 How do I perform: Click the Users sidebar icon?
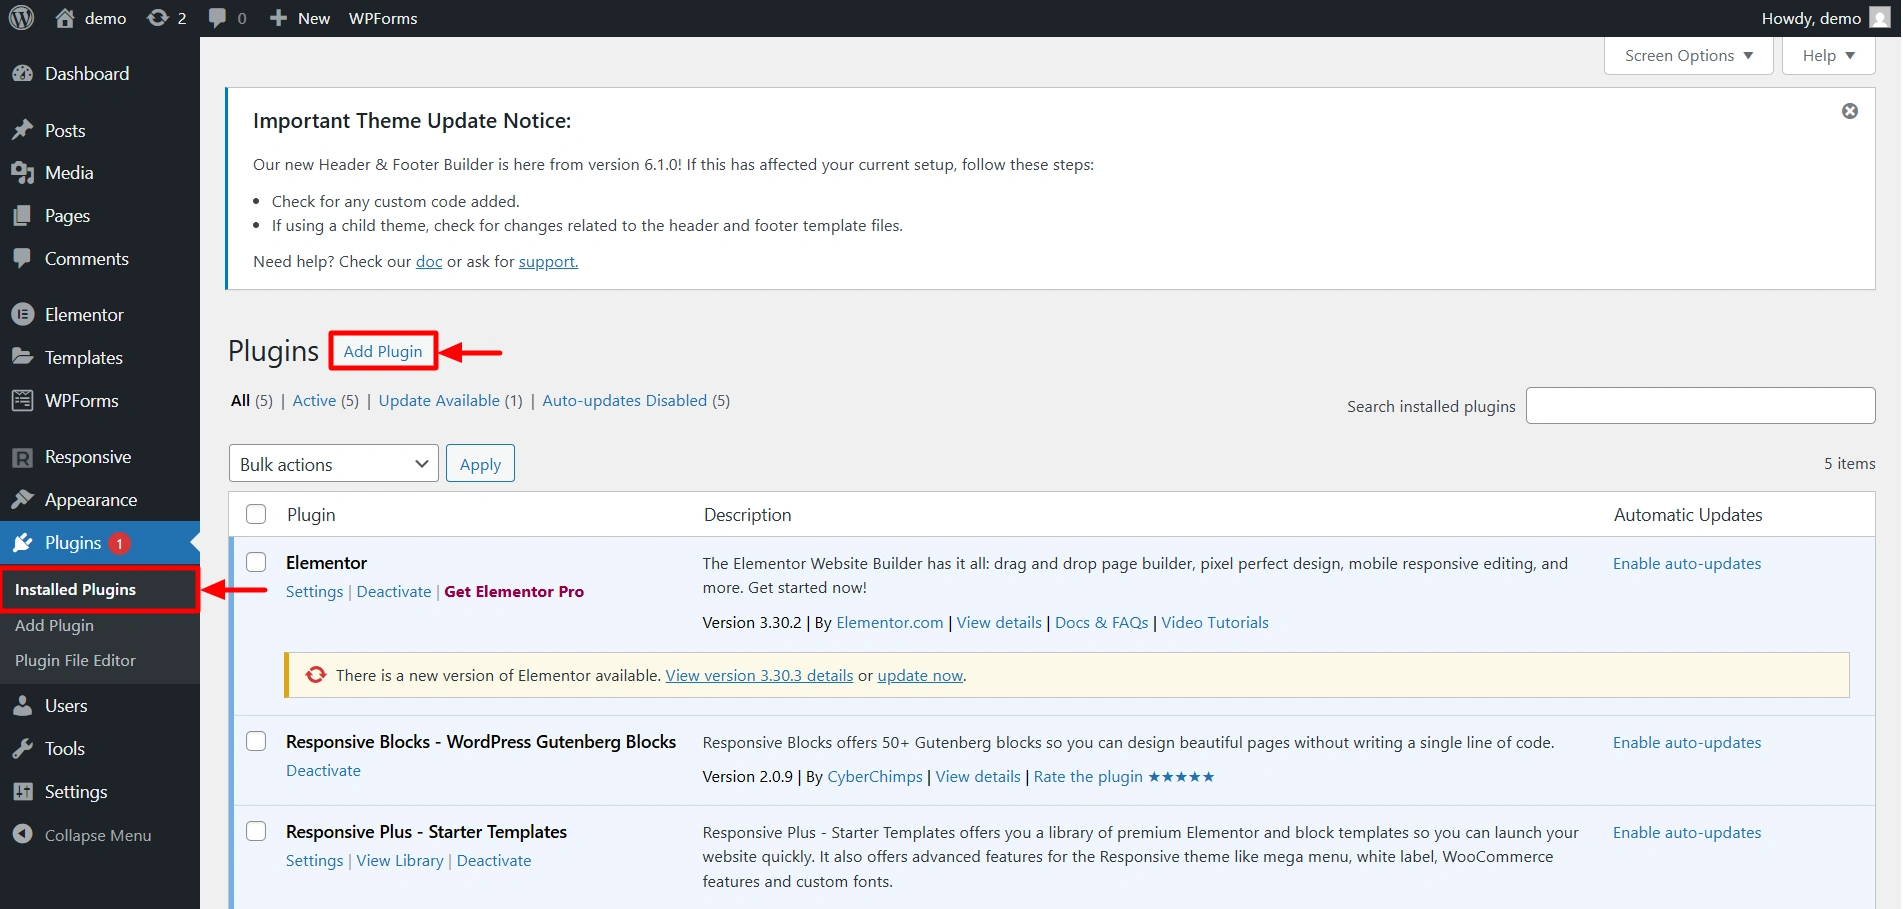pos(22,705)
